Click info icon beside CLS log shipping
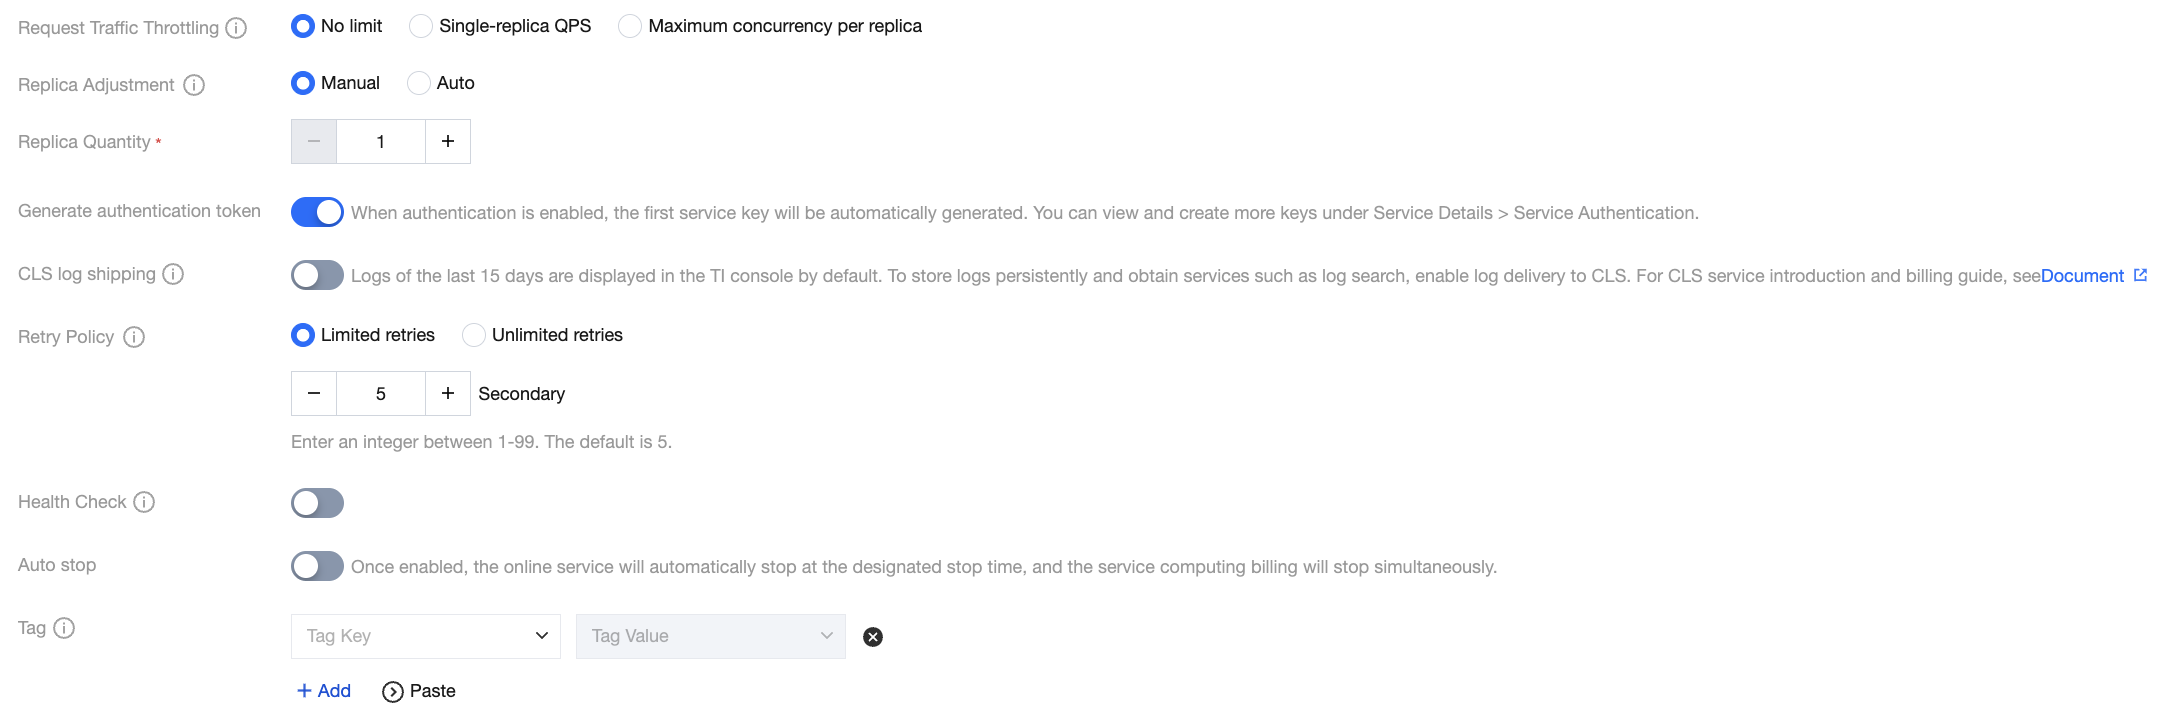Image resolution: width=2158 pixels, height=714 pixels. pyautogui.click(x=173, y=274)
